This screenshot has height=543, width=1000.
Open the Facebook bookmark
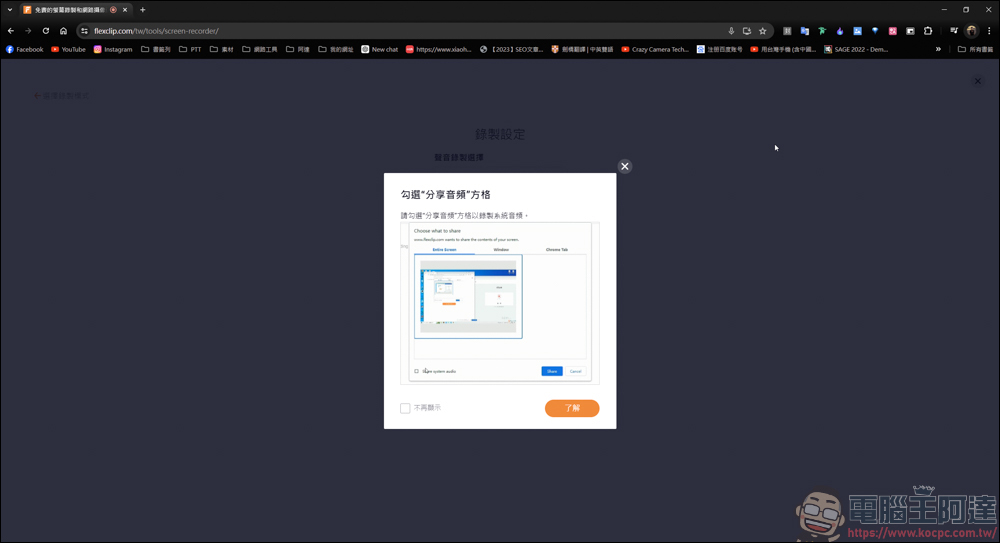coord(25,49)
